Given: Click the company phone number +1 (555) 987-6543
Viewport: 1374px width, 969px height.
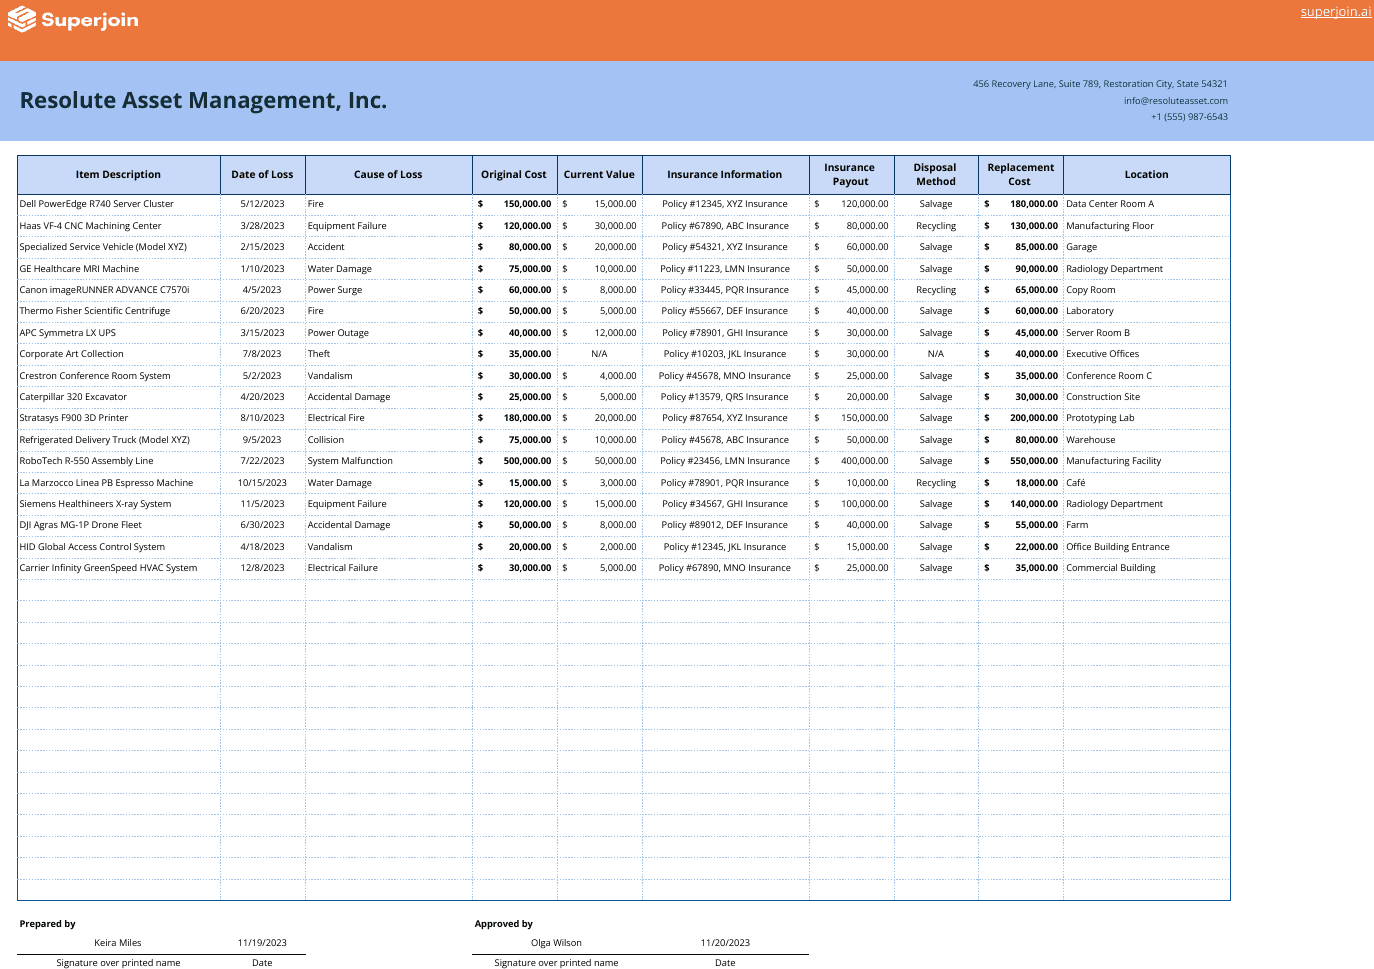Looking at the screenshot, I should pos(1189,117).
